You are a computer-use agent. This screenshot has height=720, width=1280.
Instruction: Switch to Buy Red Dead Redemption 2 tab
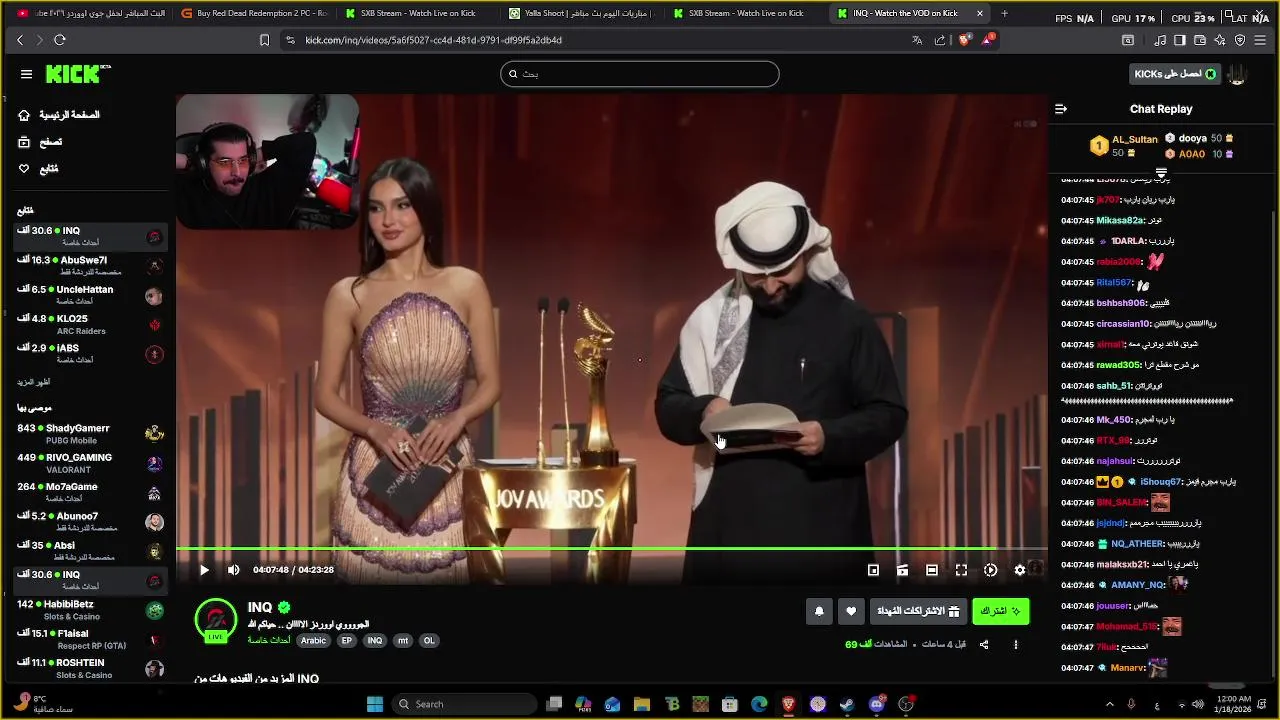[x=253, y=13]
